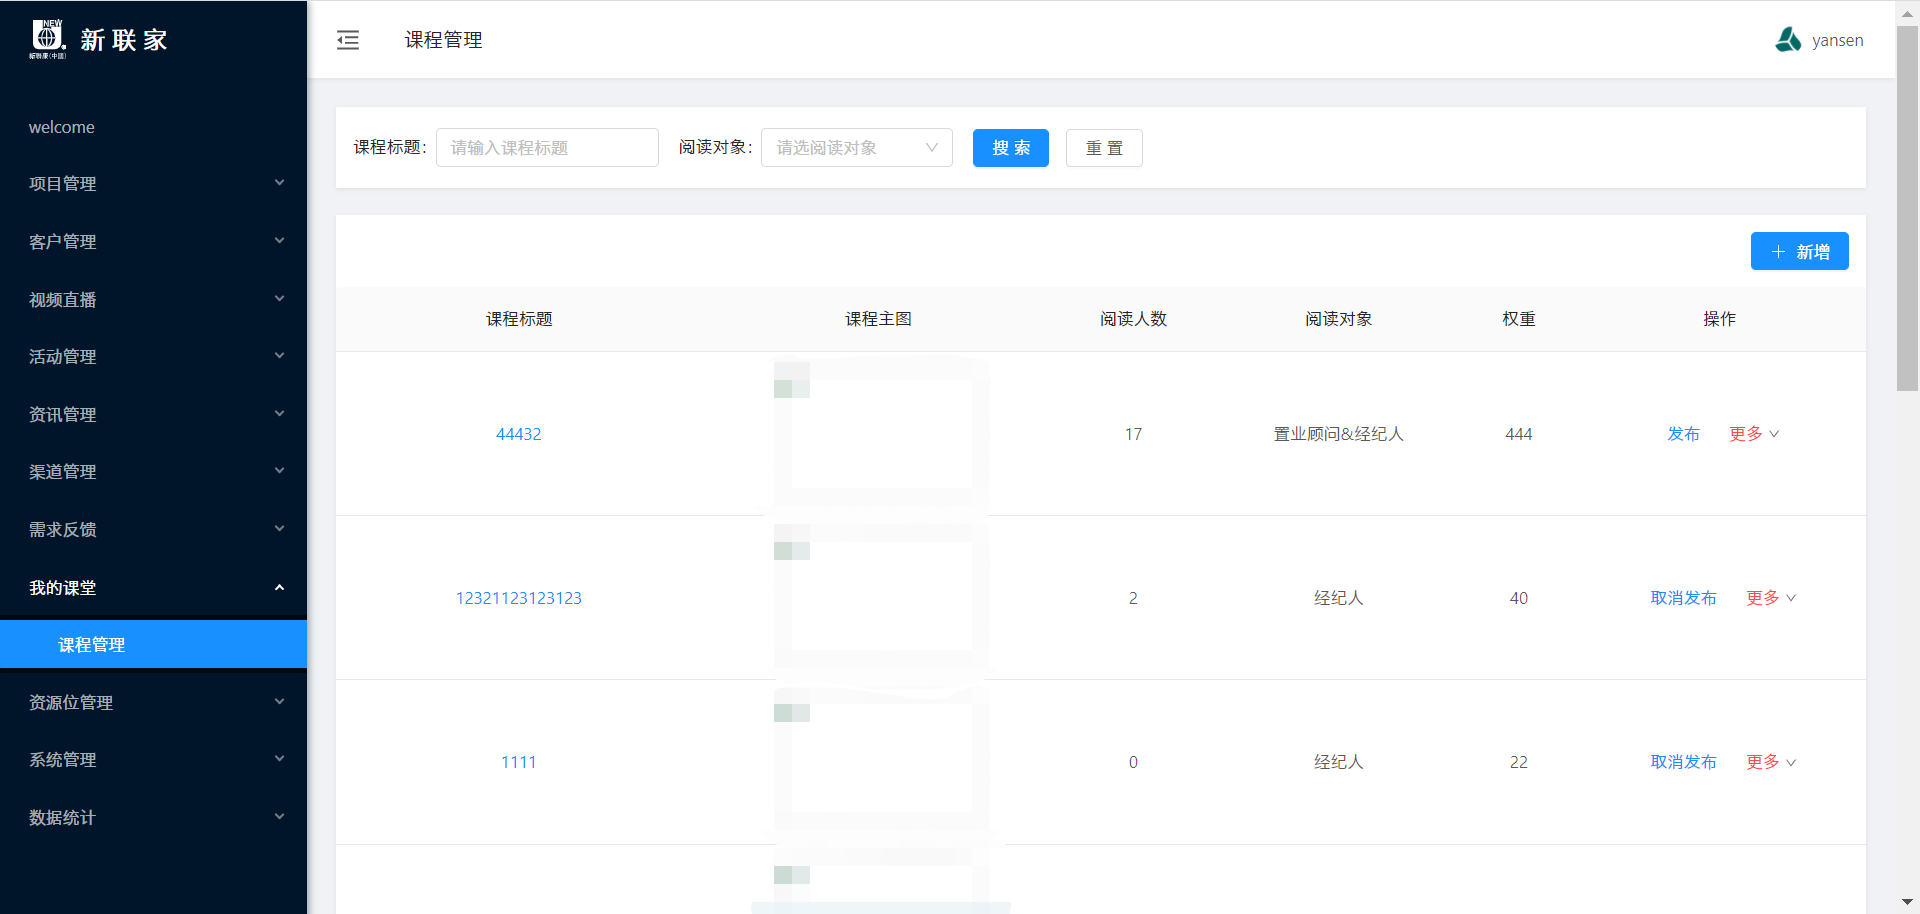Click the main image of course 1111
Image resolution: width=1920 pixels, height=914 pixels.
point(881,762)
